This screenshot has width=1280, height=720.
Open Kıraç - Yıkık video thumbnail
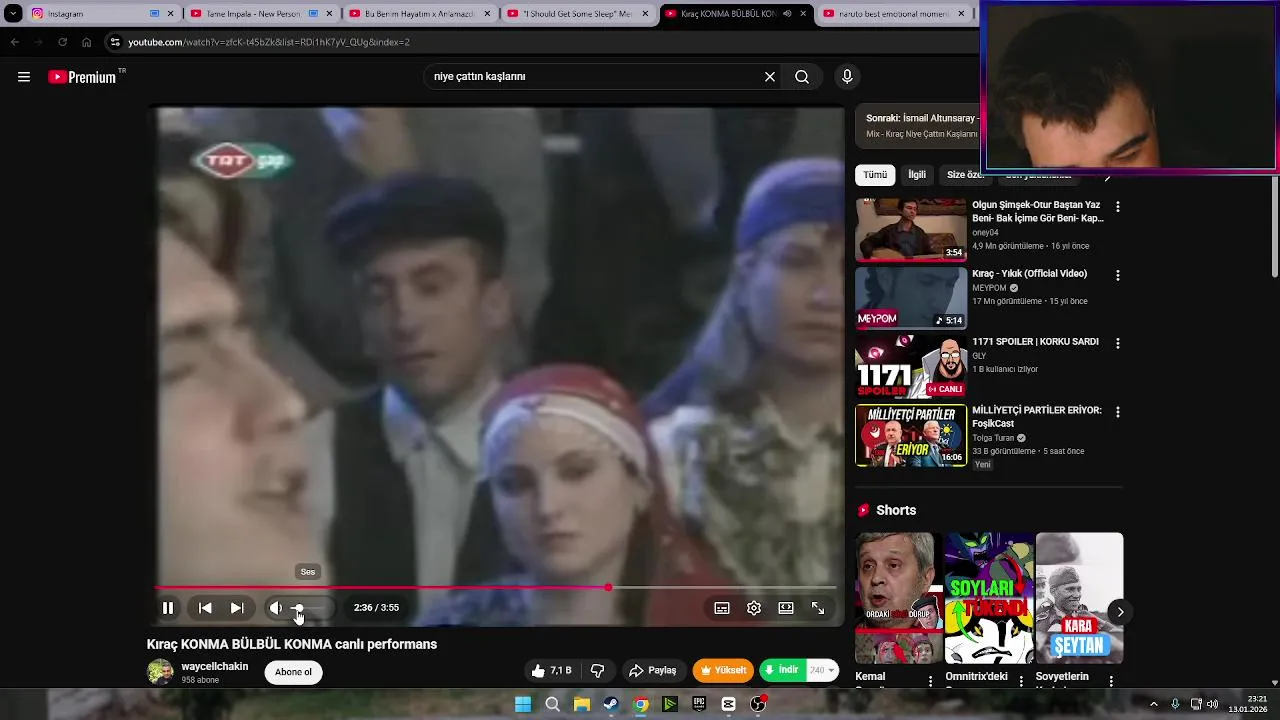tap(911, 298)
